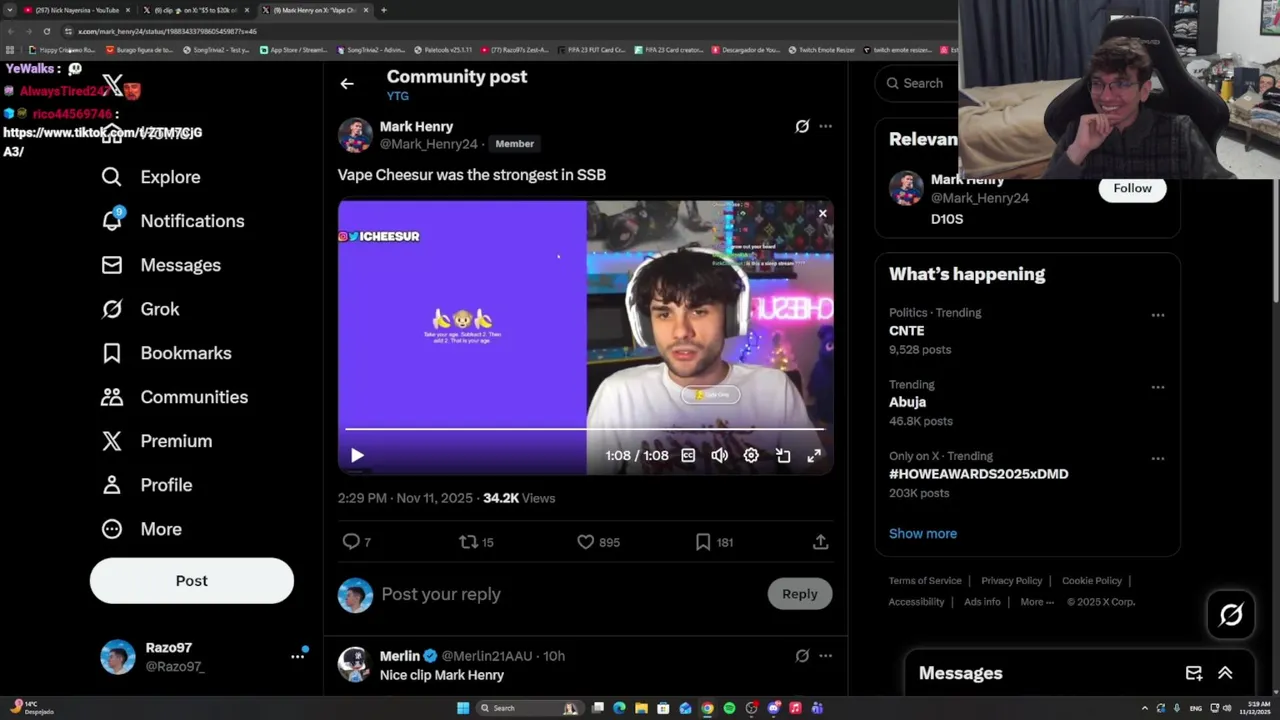Click the video progress bar

(585, 429)
